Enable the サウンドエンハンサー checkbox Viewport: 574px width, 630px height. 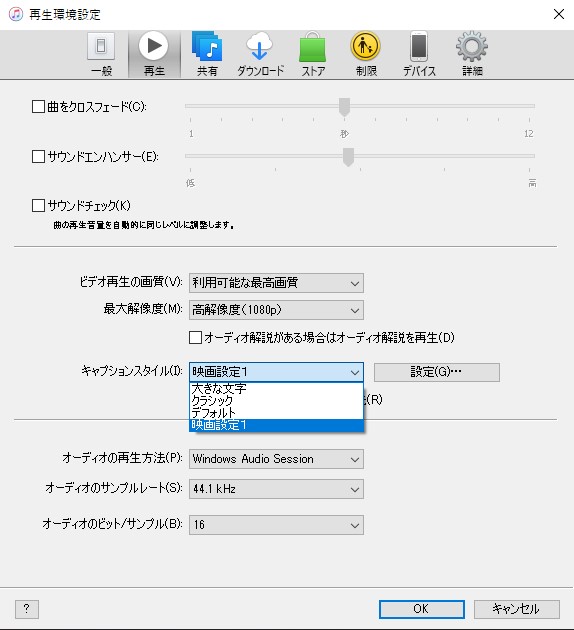click(x=38, y=156)
